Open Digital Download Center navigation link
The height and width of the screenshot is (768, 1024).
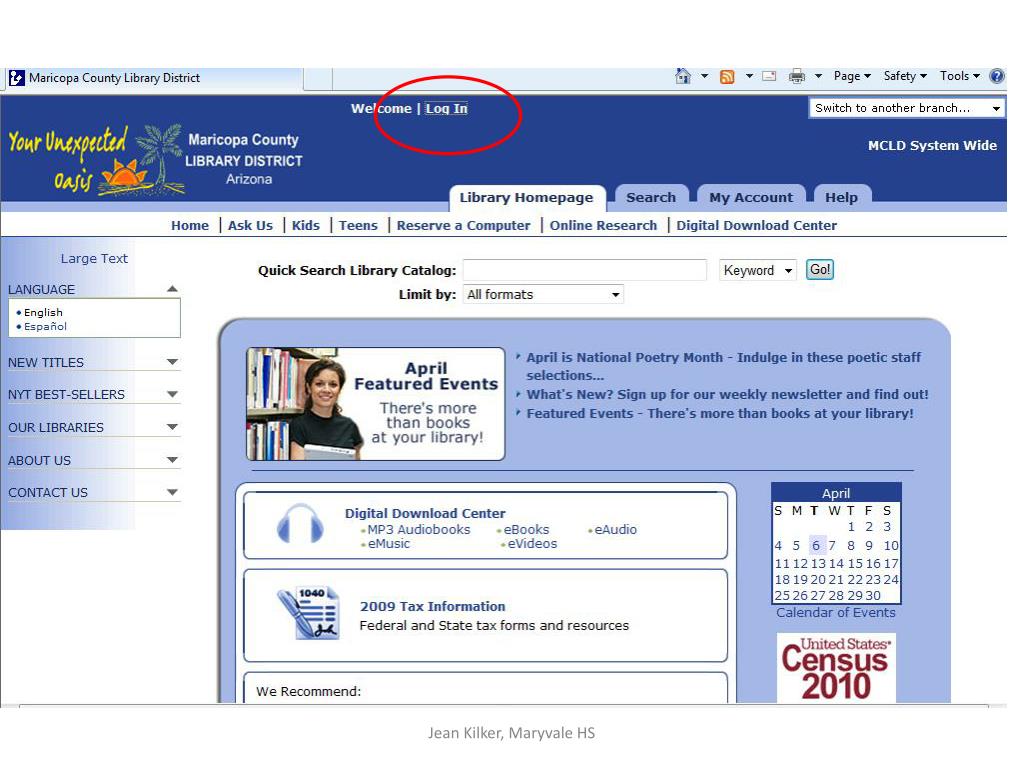tap(756, 225)
